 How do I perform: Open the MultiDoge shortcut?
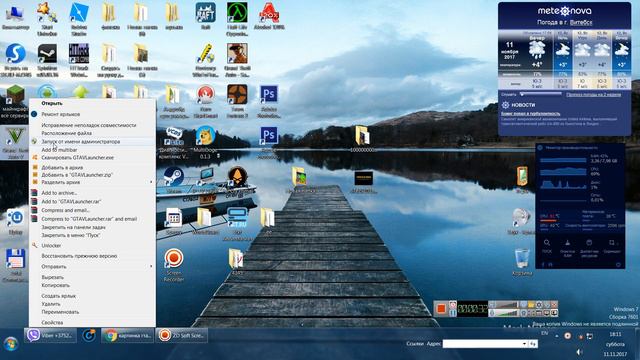click(205, 142)
